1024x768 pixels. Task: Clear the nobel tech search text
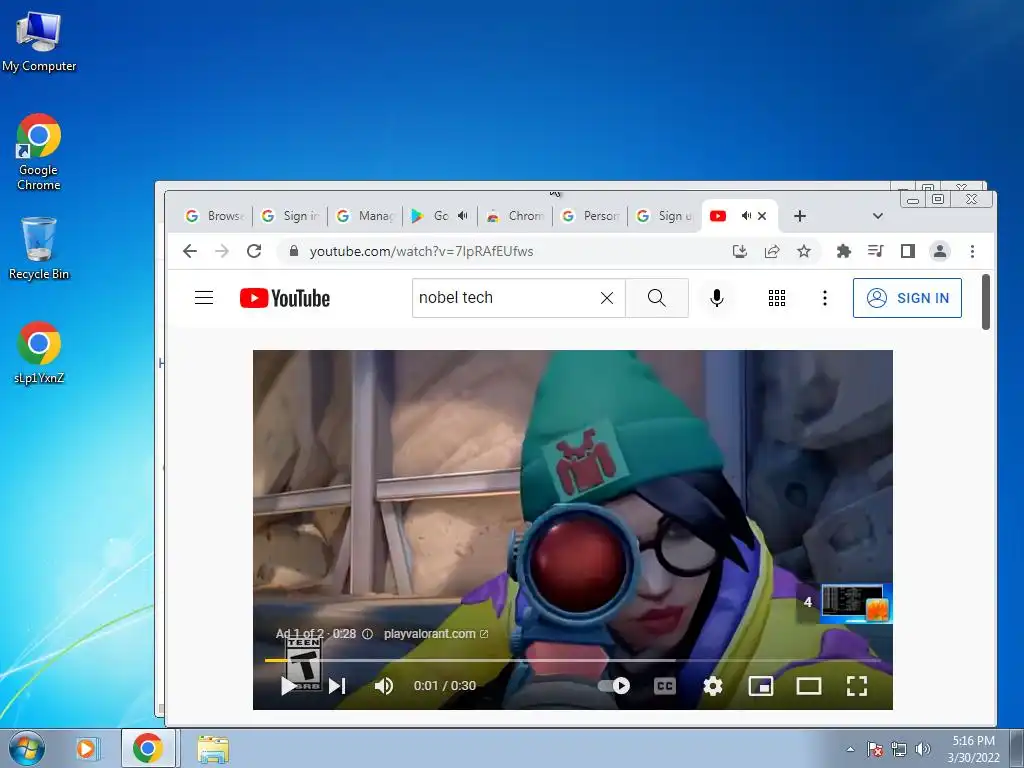(607, 298)
